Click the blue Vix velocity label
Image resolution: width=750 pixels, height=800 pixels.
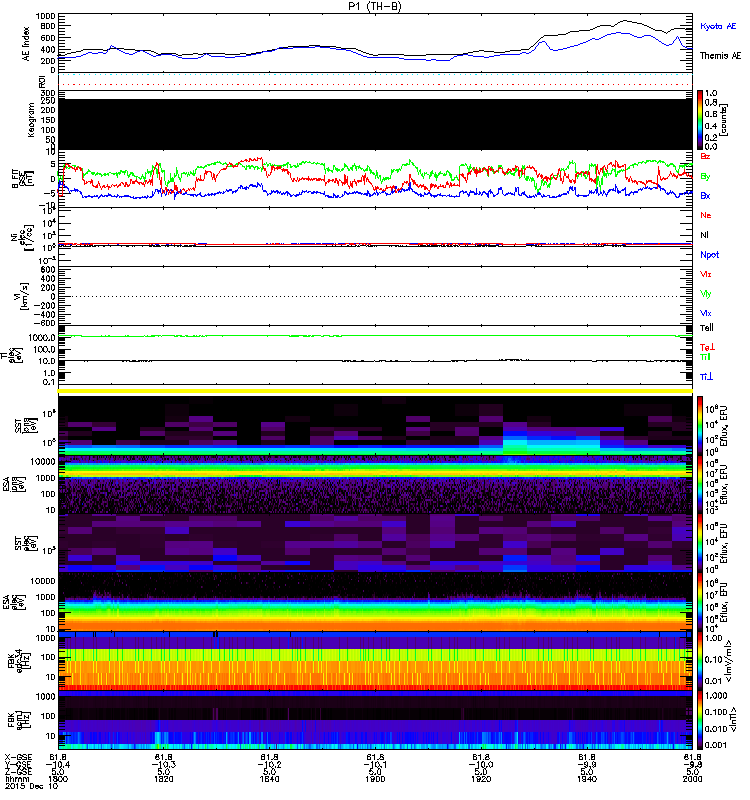[x=706, y=314]
